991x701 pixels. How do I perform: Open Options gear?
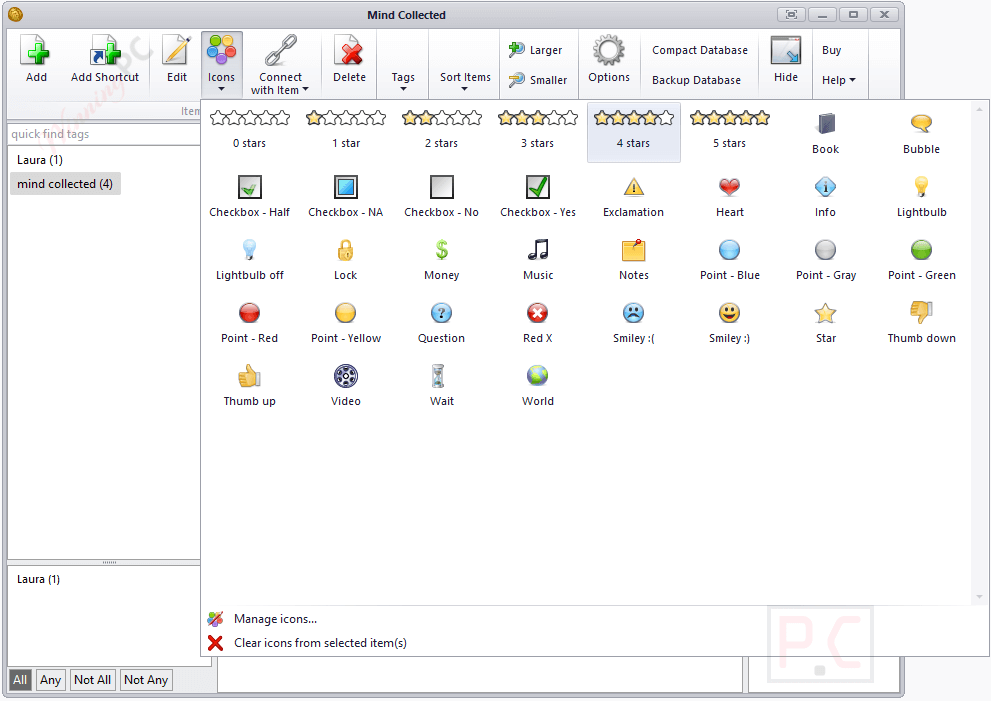(x=609, y=59)
